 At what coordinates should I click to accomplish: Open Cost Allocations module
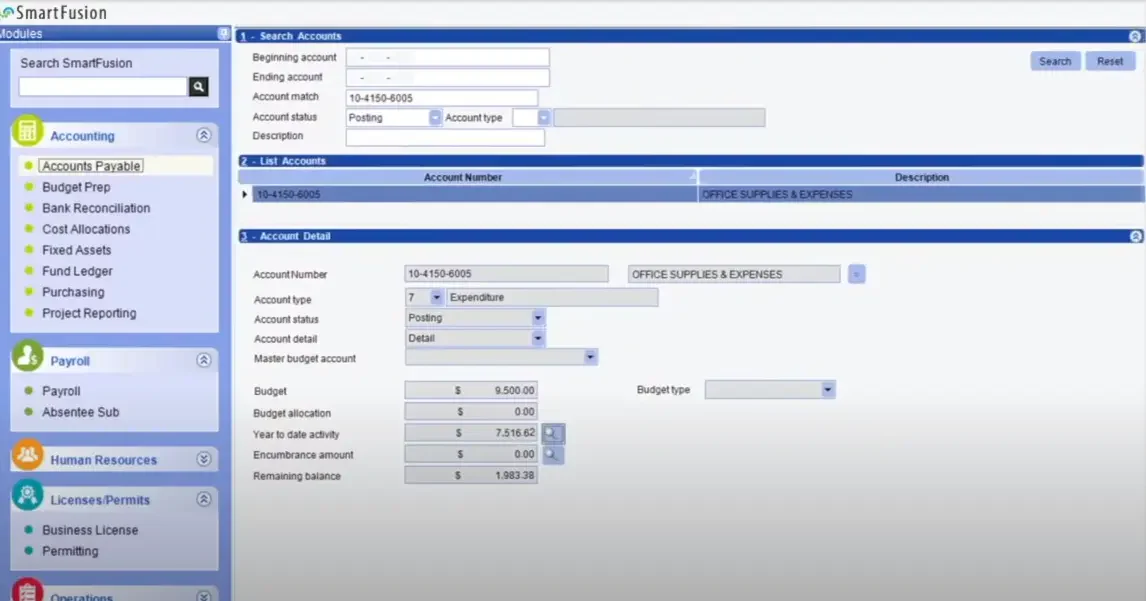coord(86,229)
